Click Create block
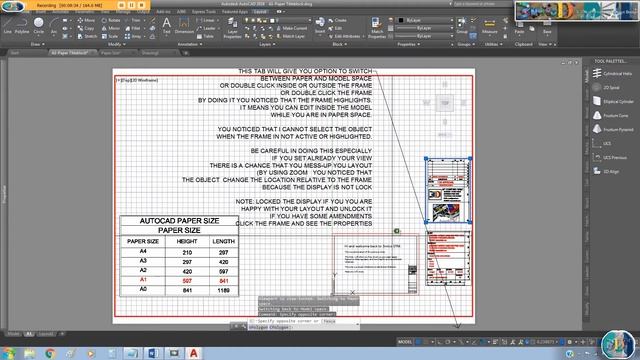Screen dimensions: 640x360 point(338,20)
